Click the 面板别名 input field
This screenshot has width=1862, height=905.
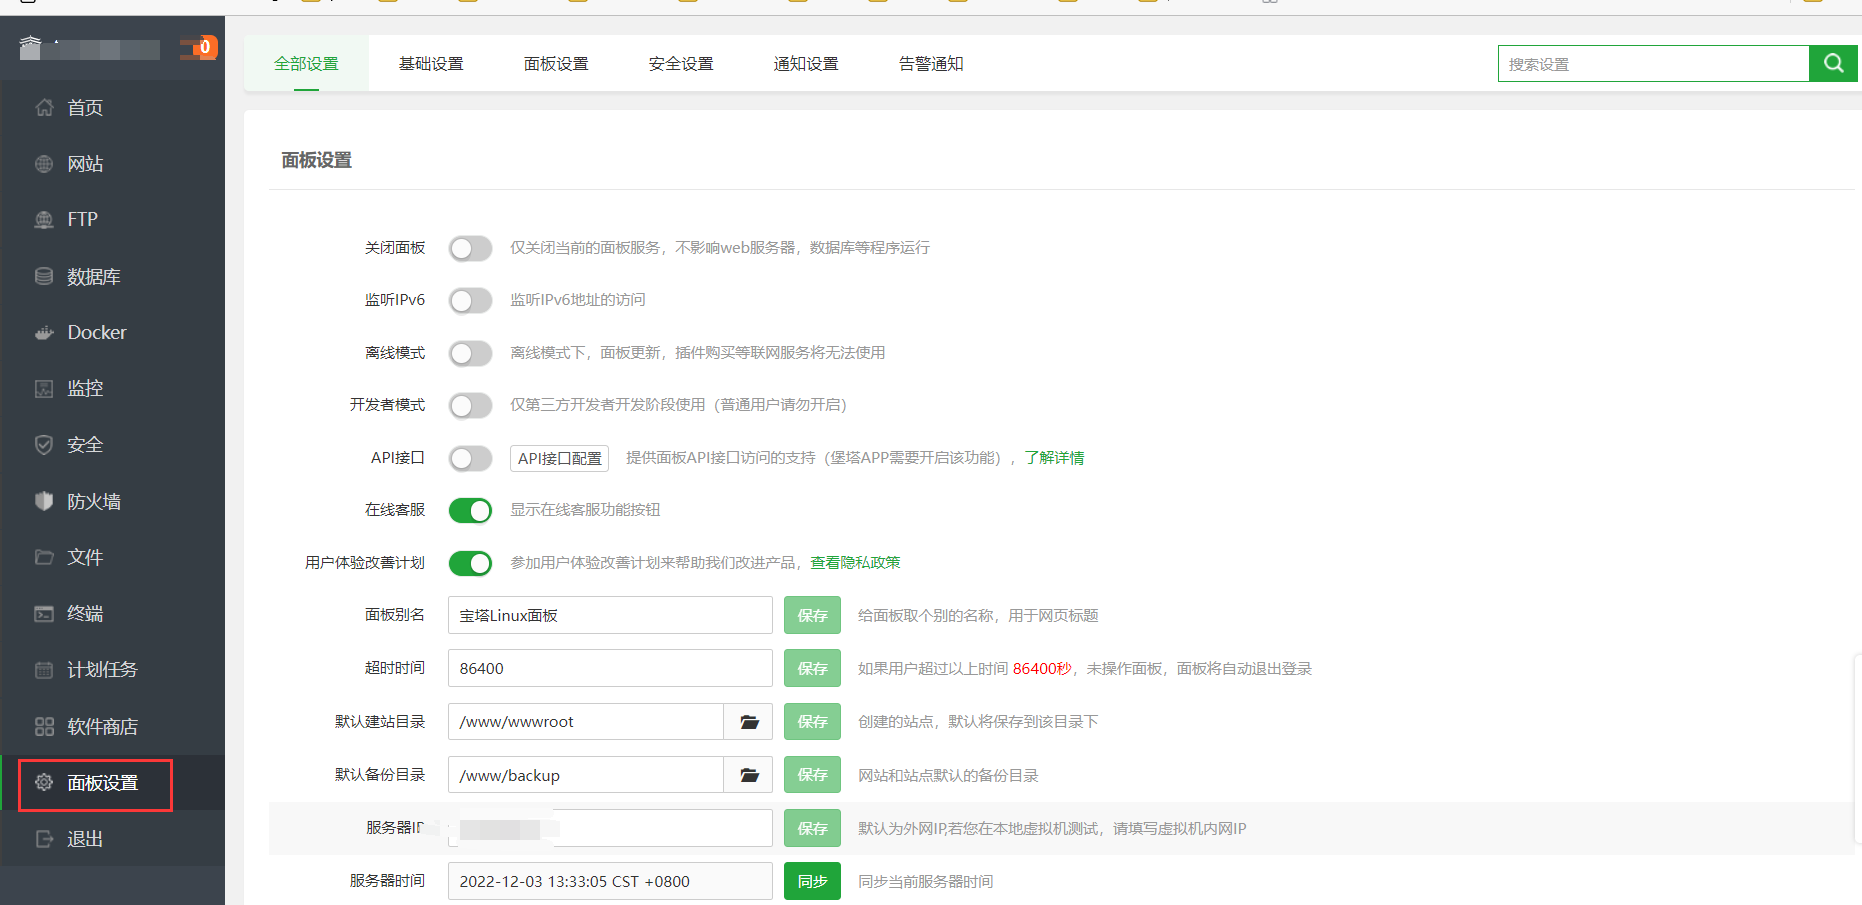(610, 615)
